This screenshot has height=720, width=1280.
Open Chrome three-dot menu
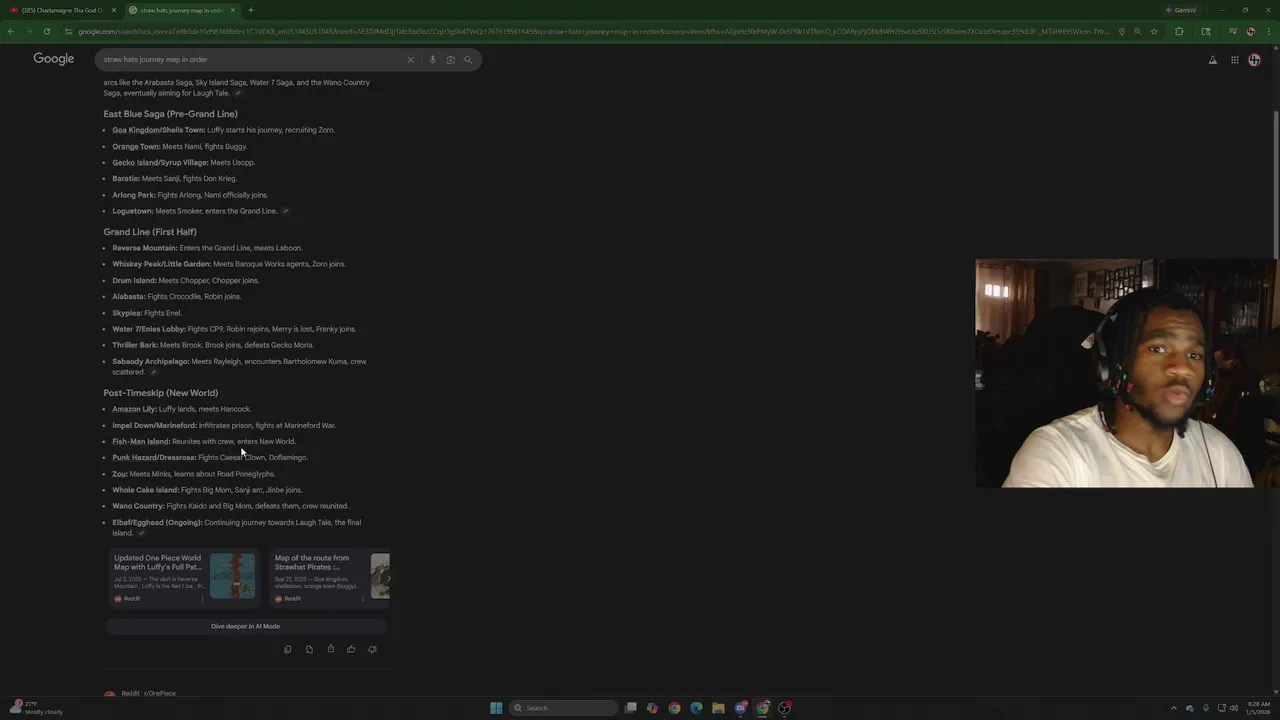pyautogui.click(x=1269, y=31)
